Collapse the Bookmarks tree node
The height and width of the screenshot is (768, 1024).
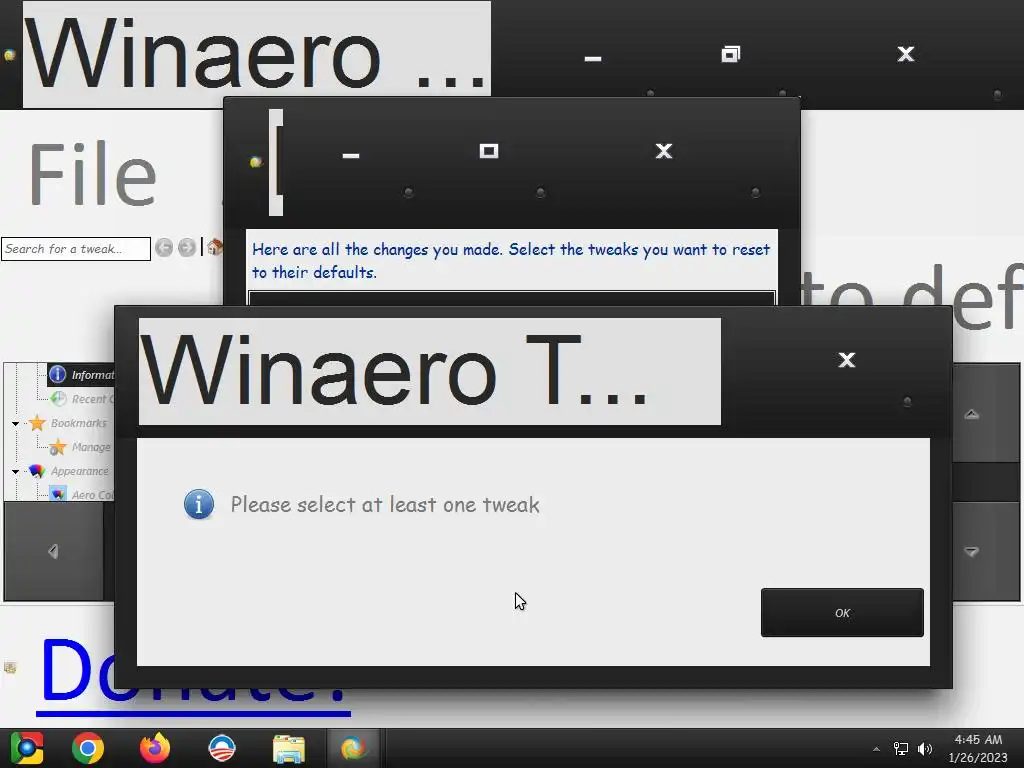pyautogui.click(x=16, y=423)
